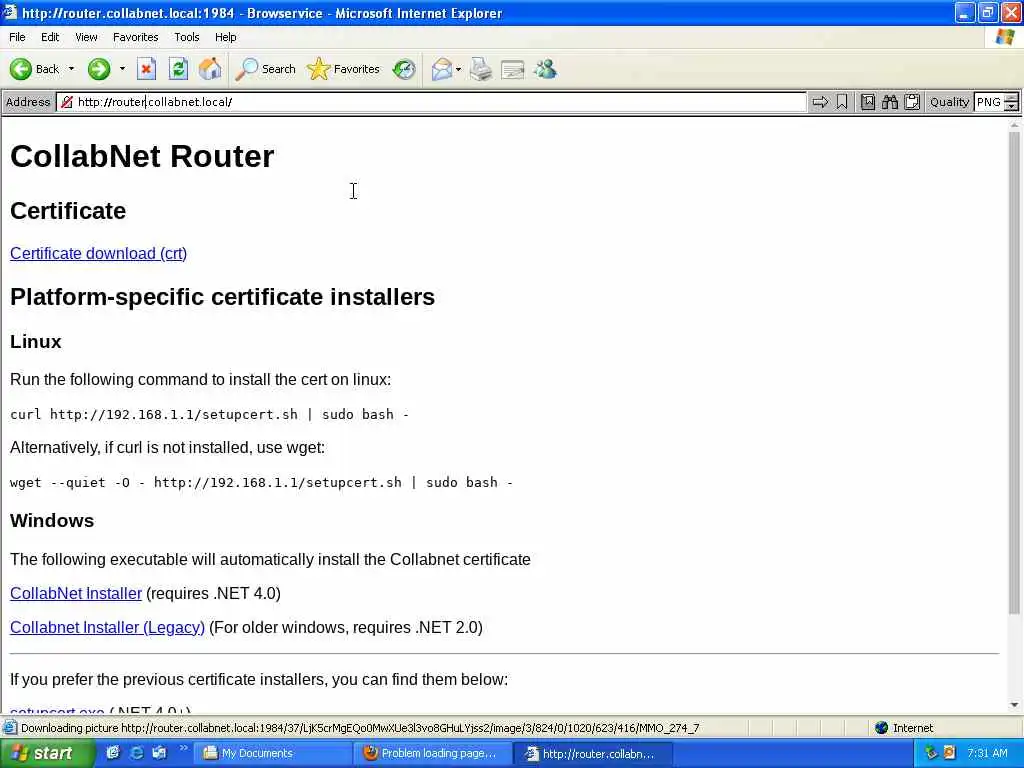The height and width of the screenshot is (768, 1024).
Task: Click the Linux heading
Action: (x=35, y=342)
